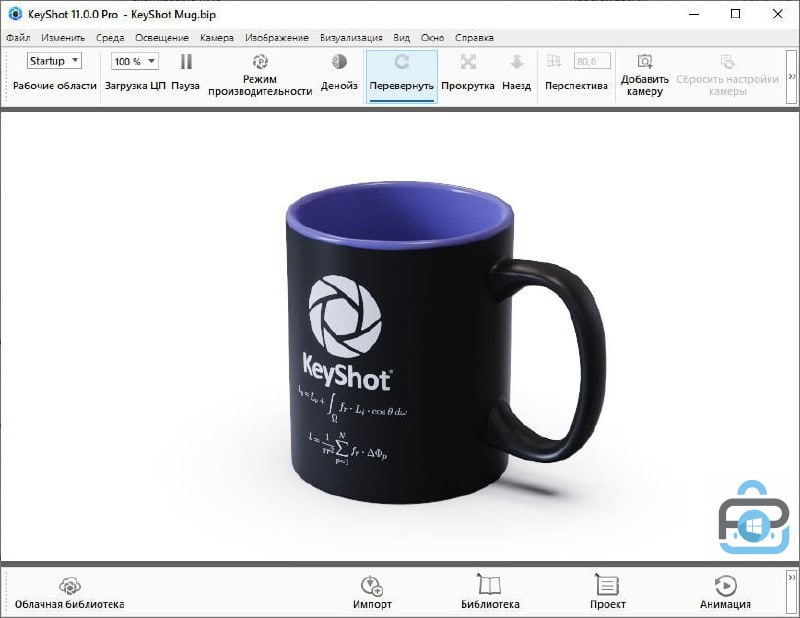Expand the Startup workspace dropdown
Screen dimensions: 800x618
click(54, 61)
